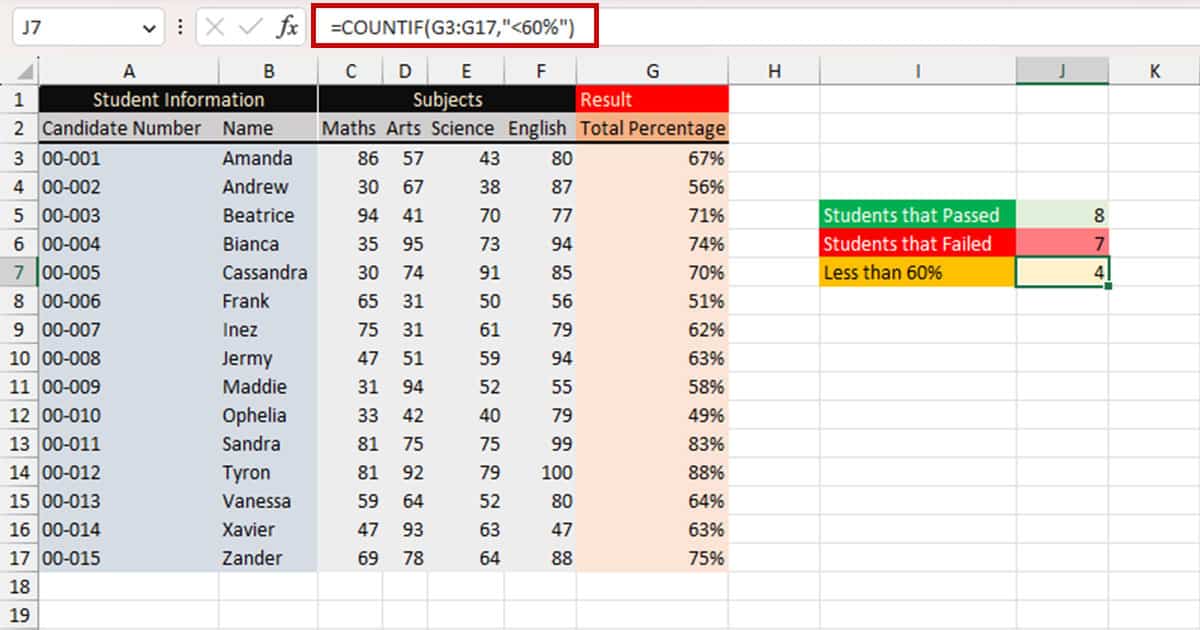Select the Name Box showing J7
Image resolution: width=1200 pixels, height=630 pixels.
coord(70,27)
